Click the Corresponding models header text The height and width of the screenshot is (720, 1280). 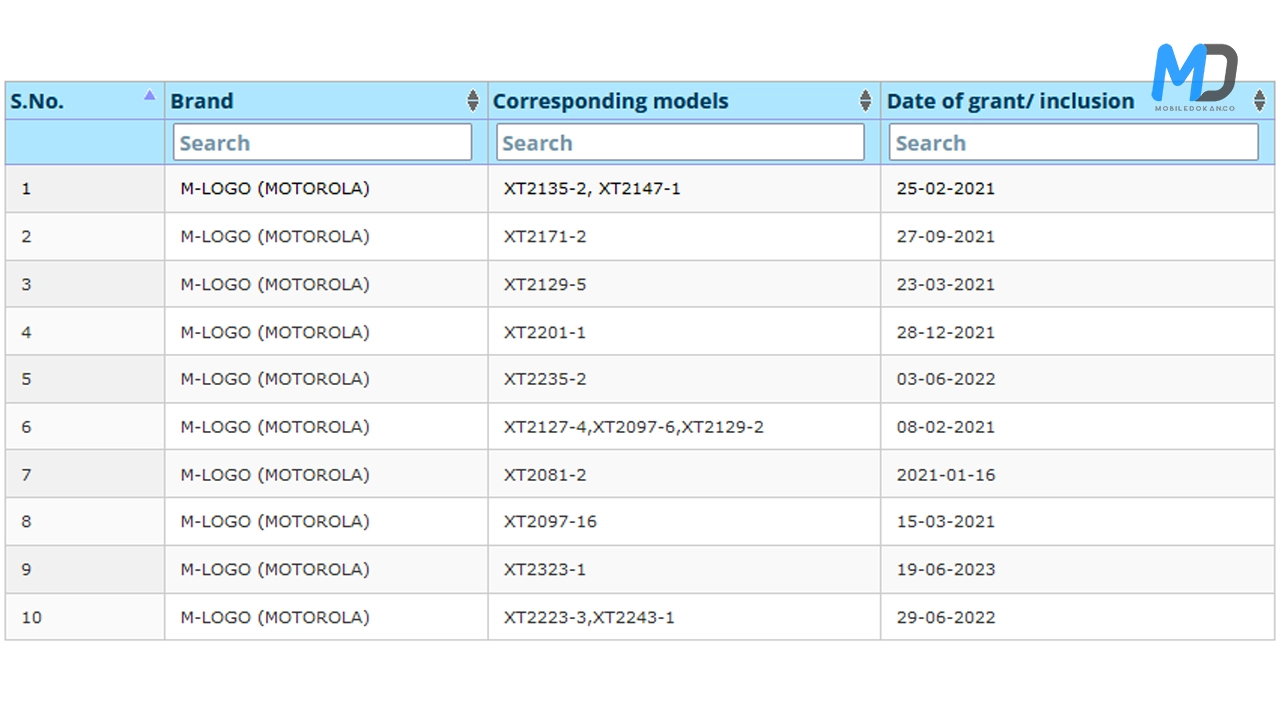point(610,101)
